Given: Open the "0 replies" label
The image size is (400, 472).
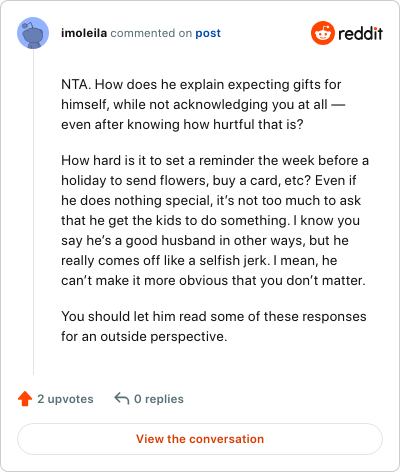Looking at the screenshot, I should (x=159, y=399).
